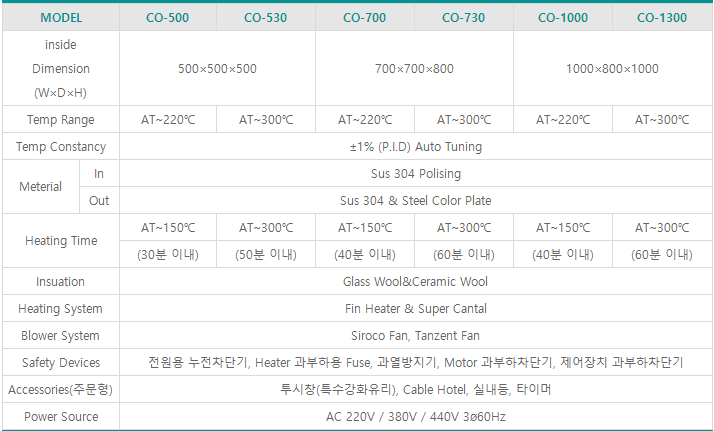Click the 700×700×800 dimension cell
Image resolution: width=714 pixels, height=431 pixels.
point(414,69)
